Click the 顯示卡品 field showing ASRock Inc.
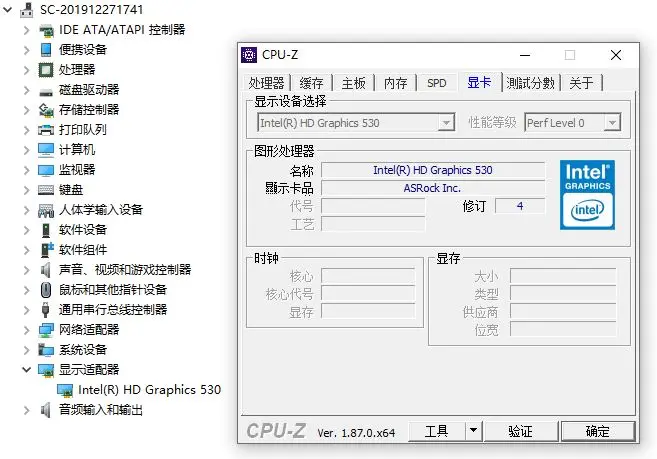Image resolution: width=657 pixels, height=459 pixels. [433, 188]
